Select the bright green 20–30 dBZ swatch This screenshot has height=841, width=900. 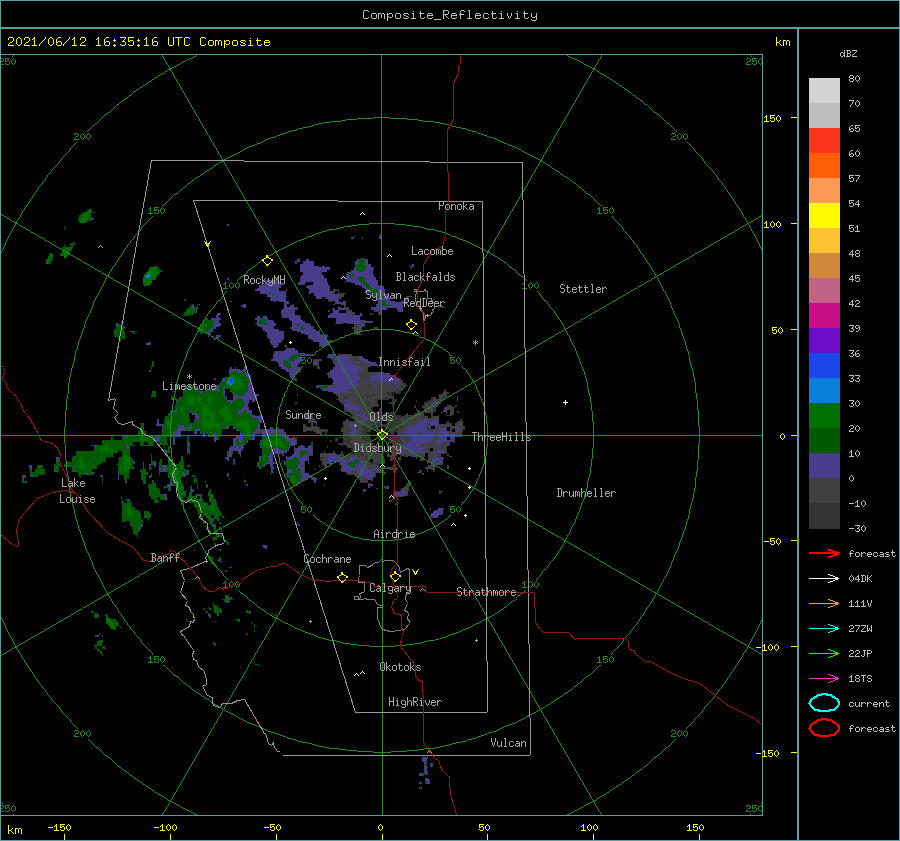824,416
